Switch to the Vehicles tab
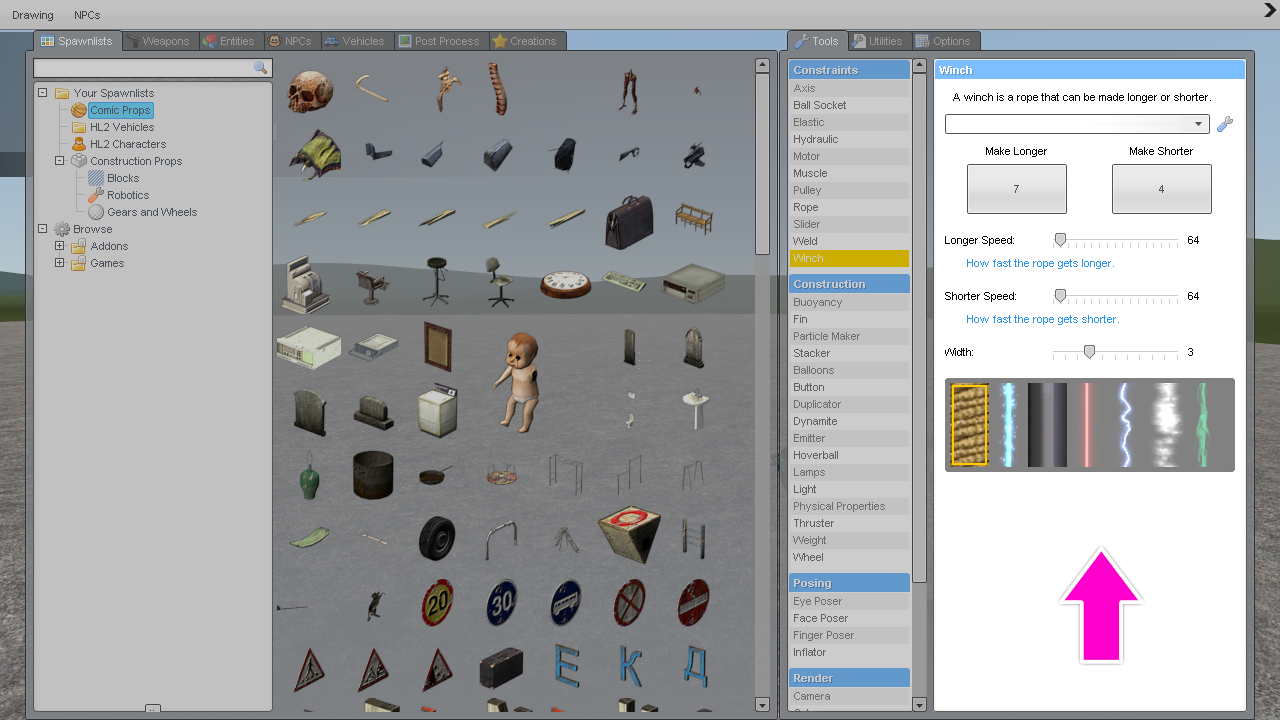 (355, 41)
